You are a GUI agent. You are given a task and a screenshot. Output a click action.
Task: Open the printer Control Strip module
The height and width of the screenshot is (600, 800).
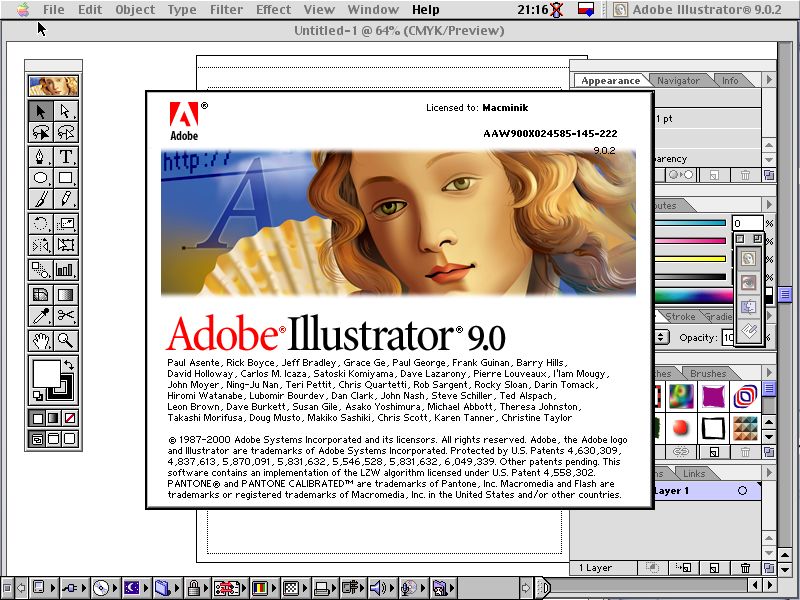point(326,588)
